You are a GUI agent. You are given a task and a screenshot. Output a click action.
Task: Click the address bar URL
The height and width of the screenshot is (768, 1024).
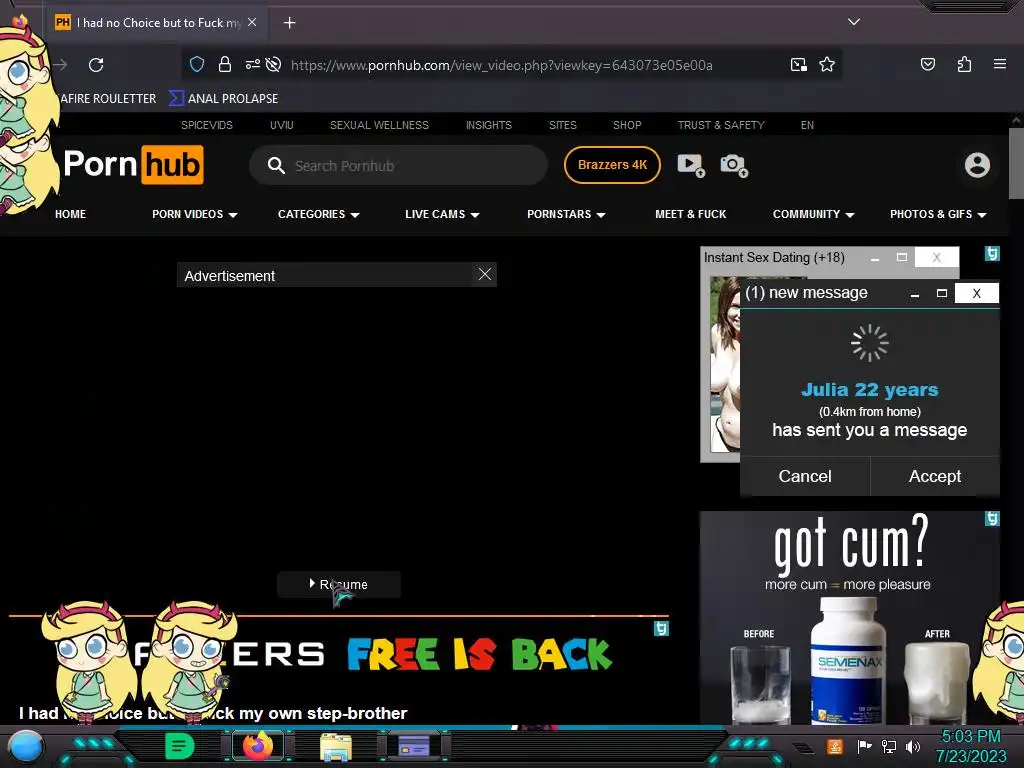[x=502, y=65]
